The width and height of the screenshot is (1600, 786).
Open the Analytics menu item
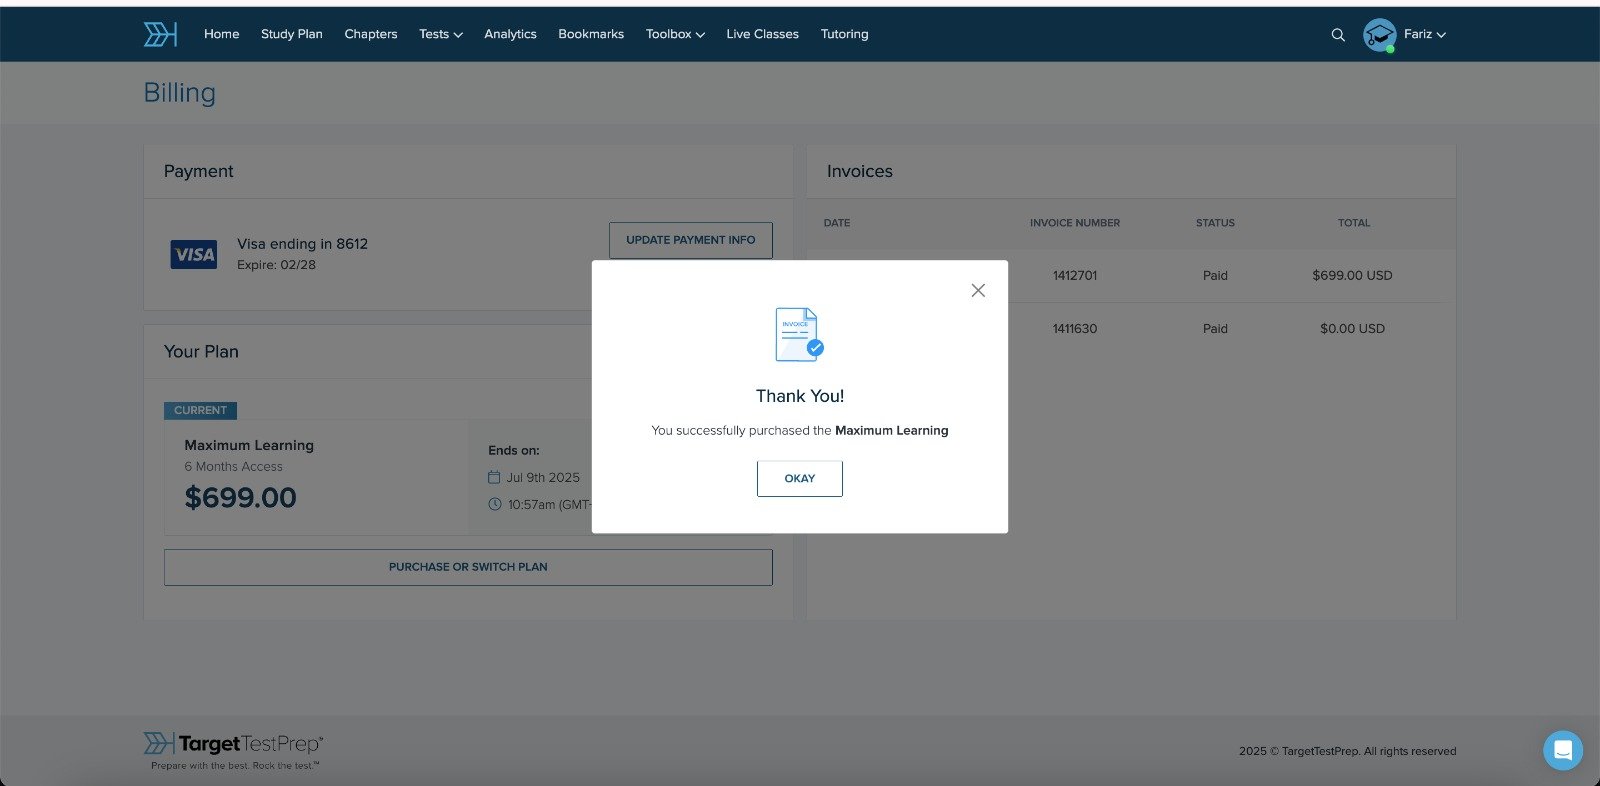click(510, 34)
